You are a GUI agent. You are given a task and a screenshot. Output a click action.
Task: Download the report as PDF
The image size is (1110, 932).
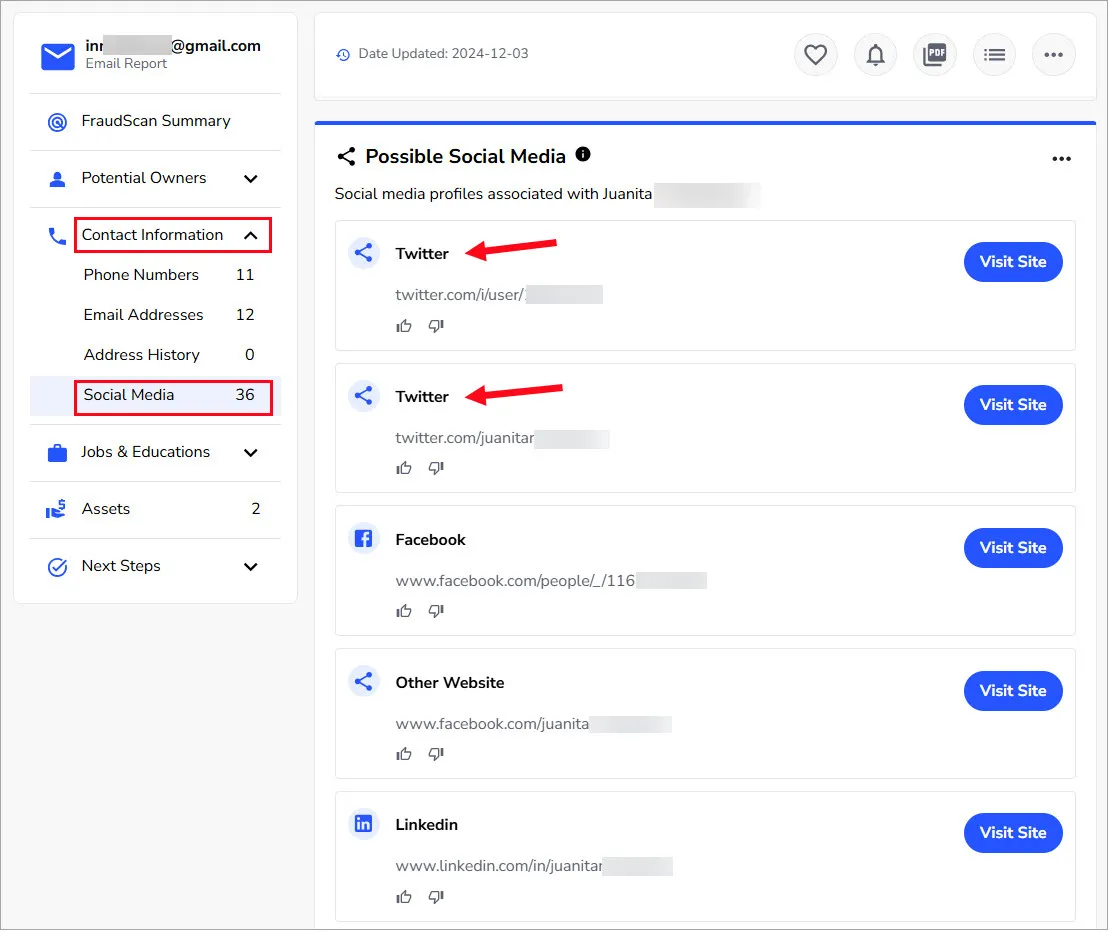tap(934, 55)
